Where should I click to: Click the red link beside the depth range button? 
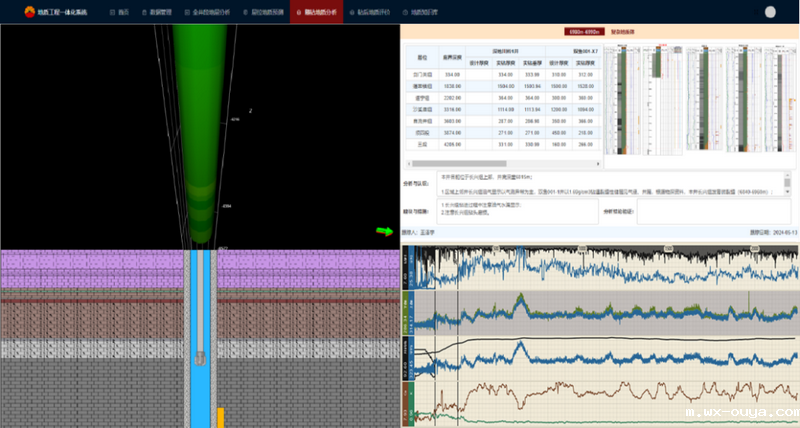click(x=623, y=32)
